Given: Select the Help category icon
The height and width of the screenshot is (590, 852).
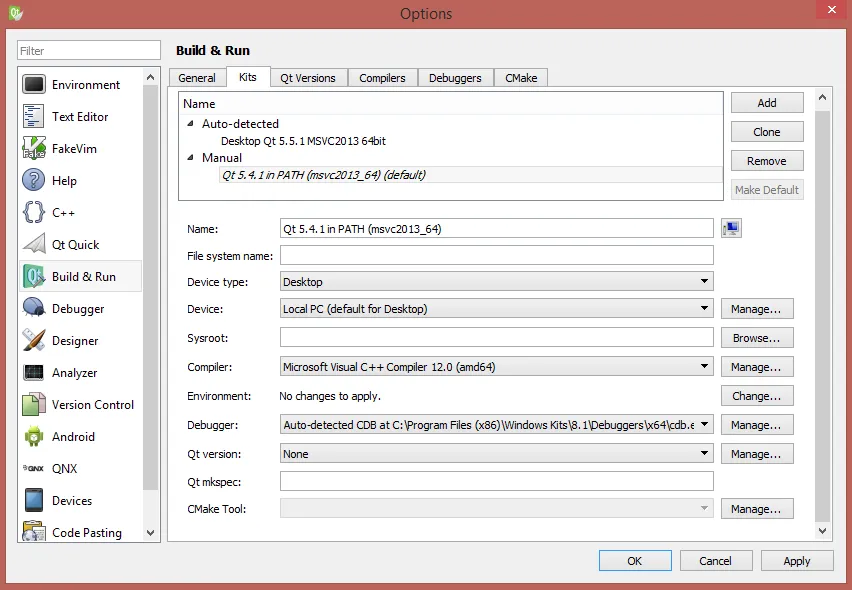Looking at the screenshot, I should (34, 180).
